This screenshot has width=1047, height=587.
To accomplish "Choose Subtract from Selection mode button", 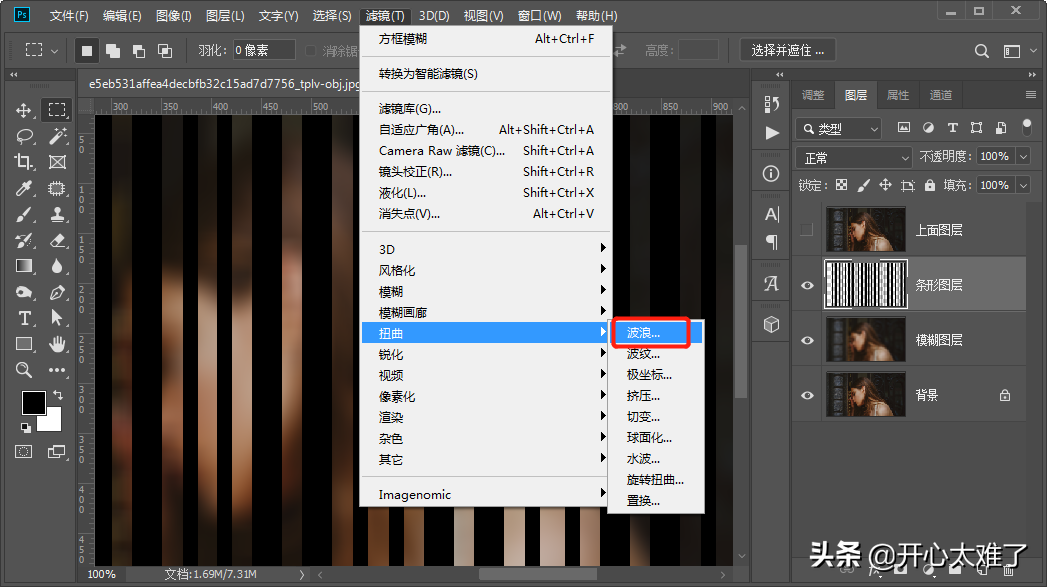I will [x=139, y=51].
